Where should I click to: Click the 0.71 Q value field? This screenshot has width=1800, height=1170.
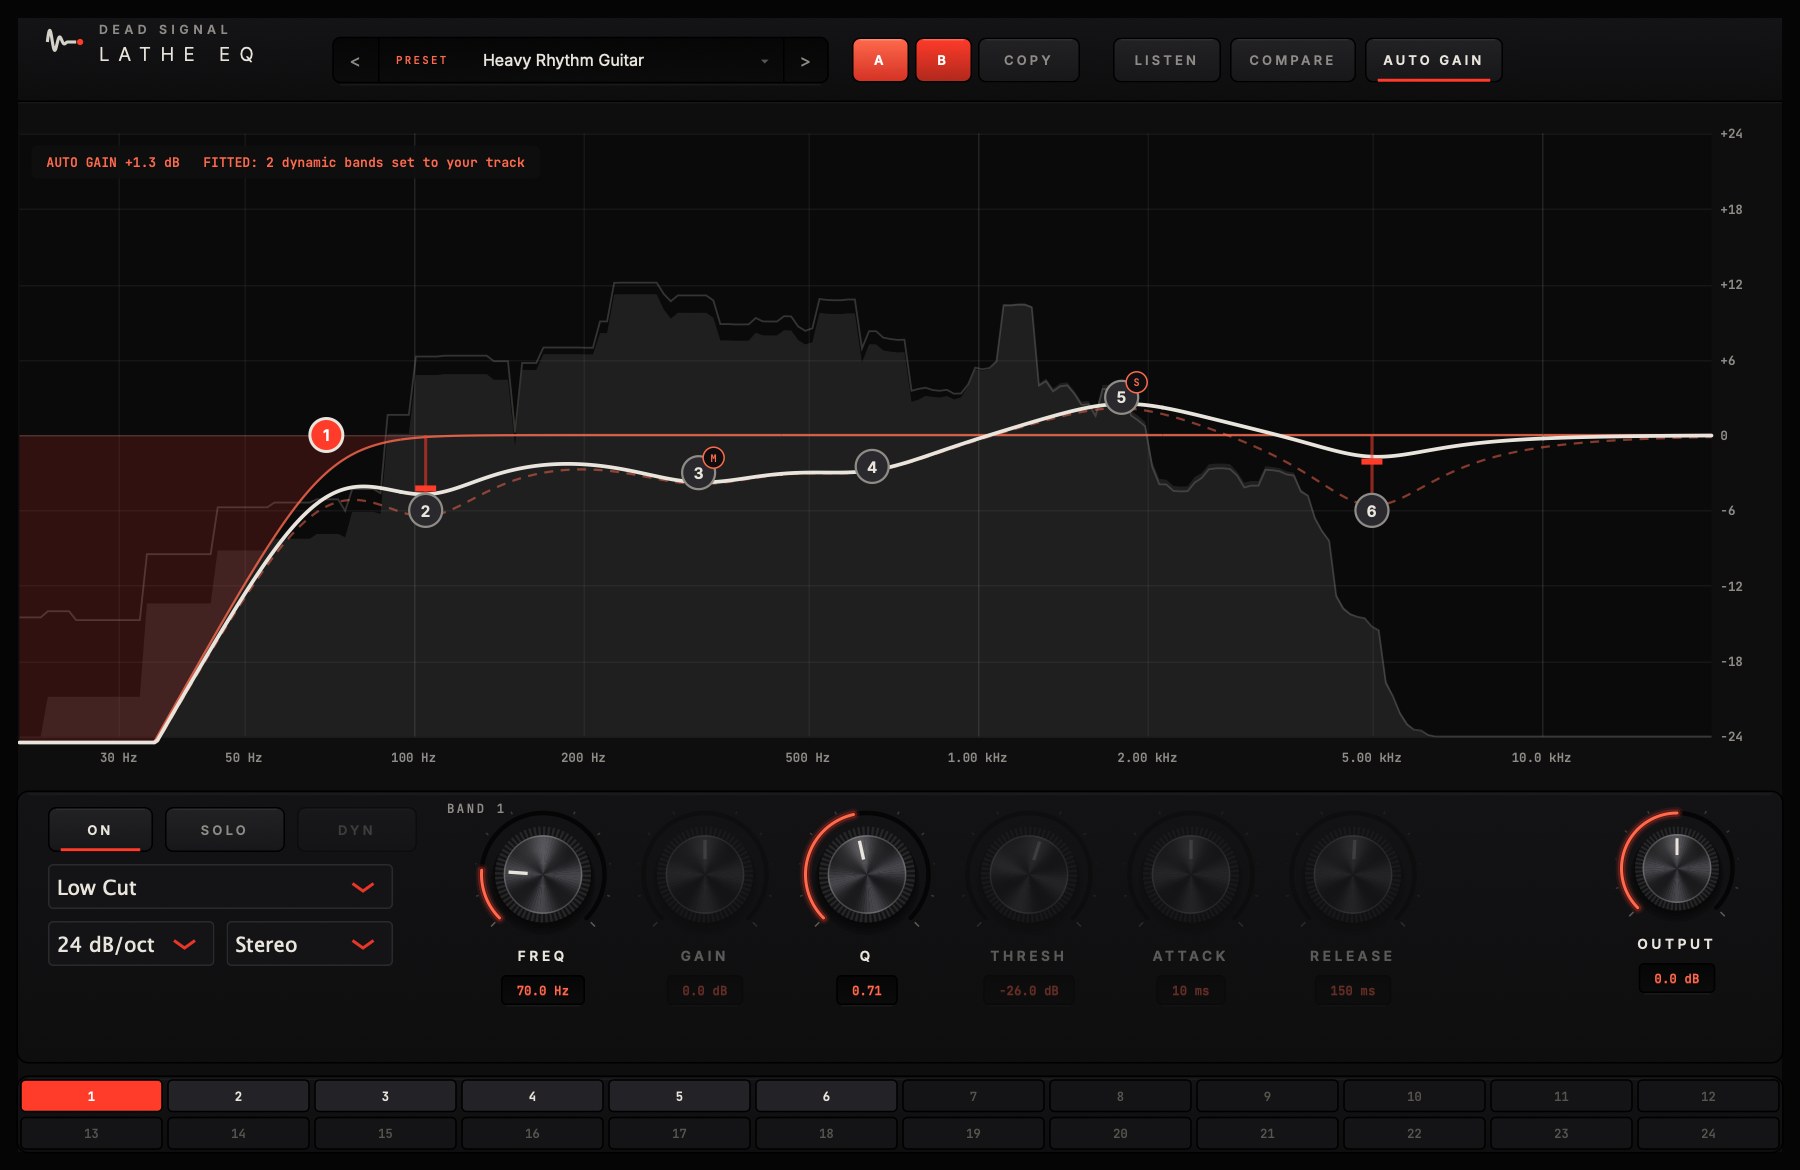(x=866, y=991)
